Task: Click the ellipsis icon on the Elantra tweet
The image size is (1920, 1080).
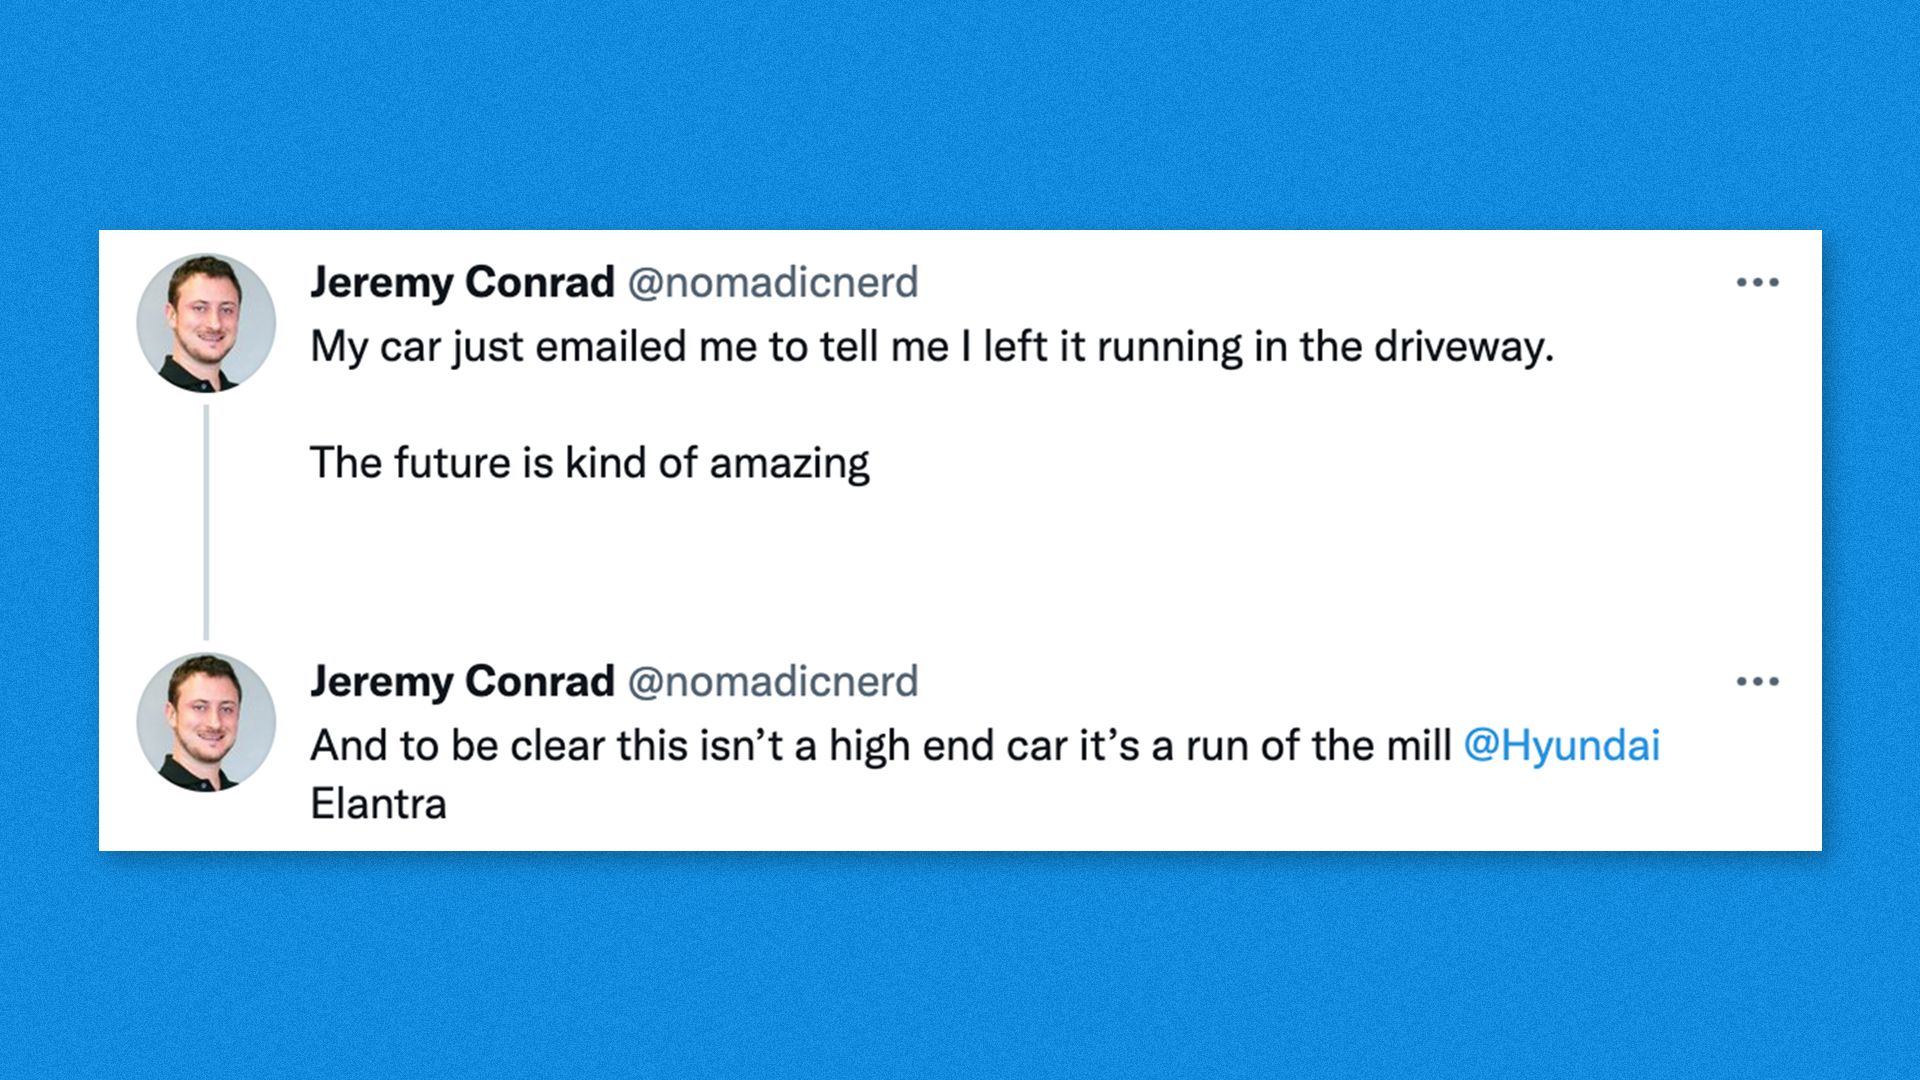Action: tap(1759, 681)
